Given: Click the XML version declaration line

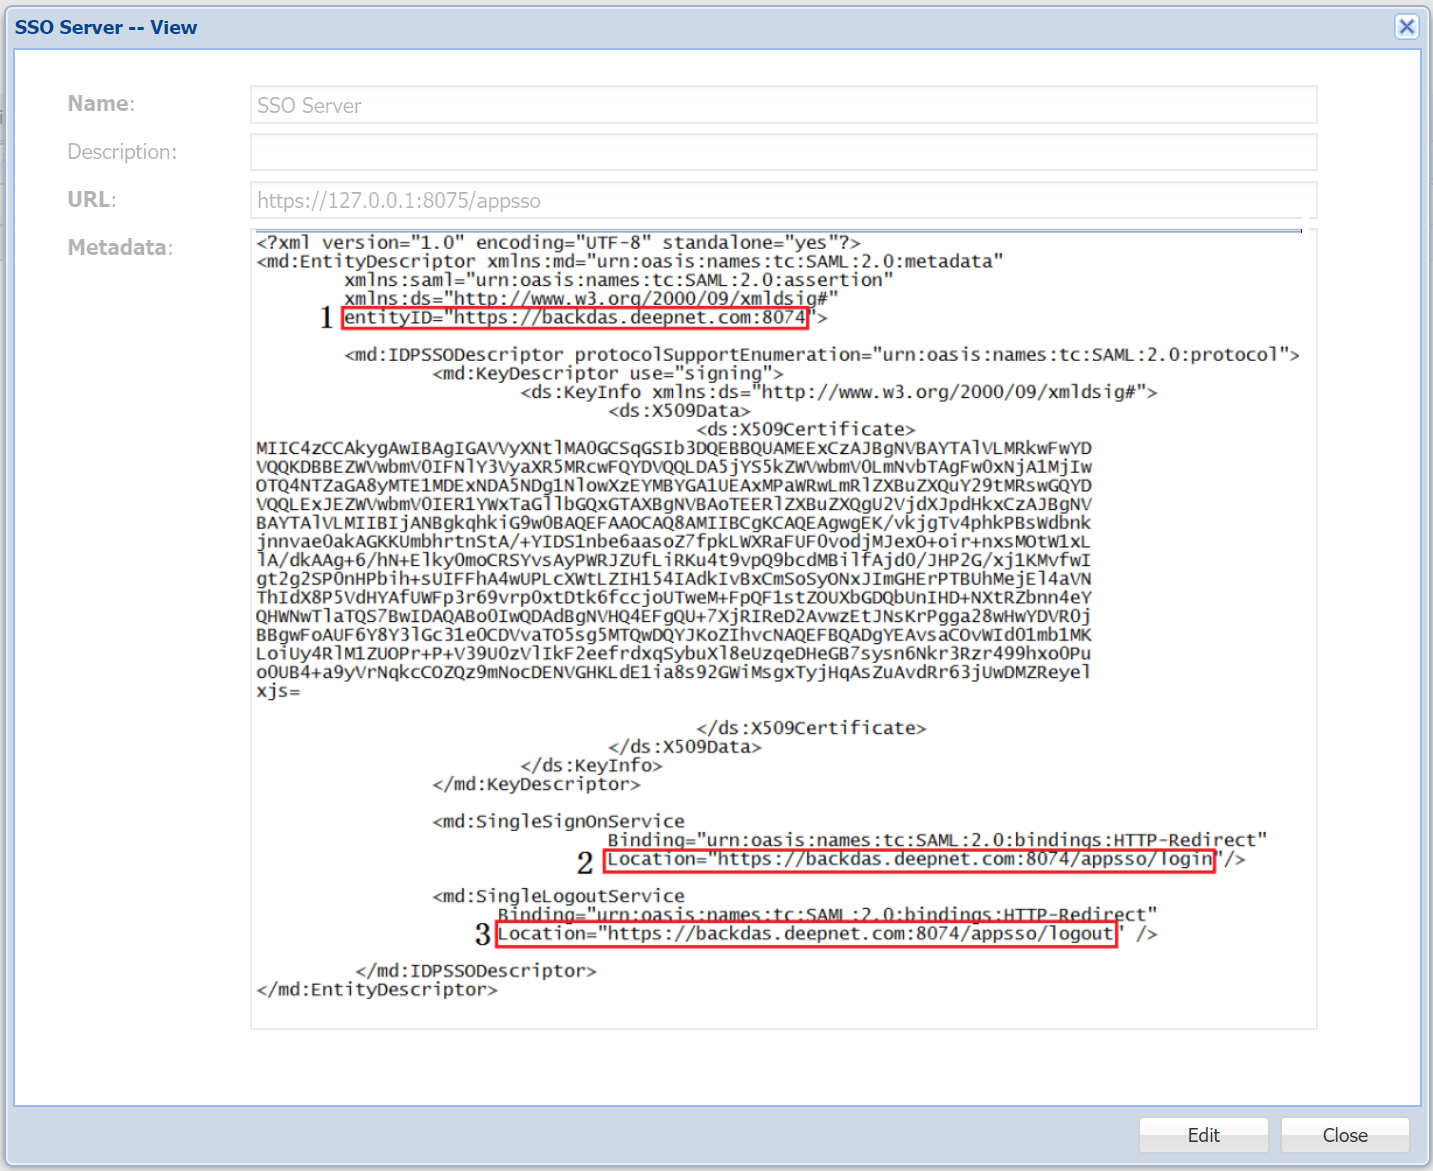Looking at the screenshot, I should 558,243.
